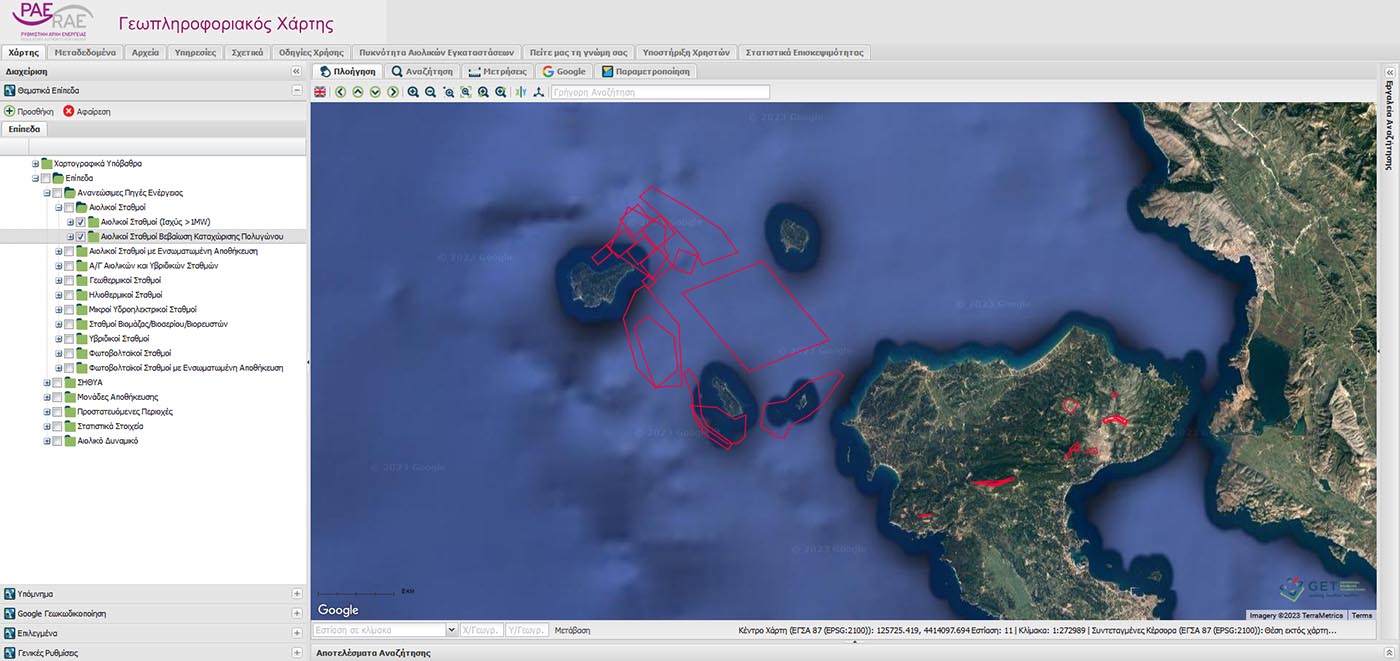Switch to the Μεταδεδομένα tab
The image size is (1400, 661).
click(x=85, y=52)
